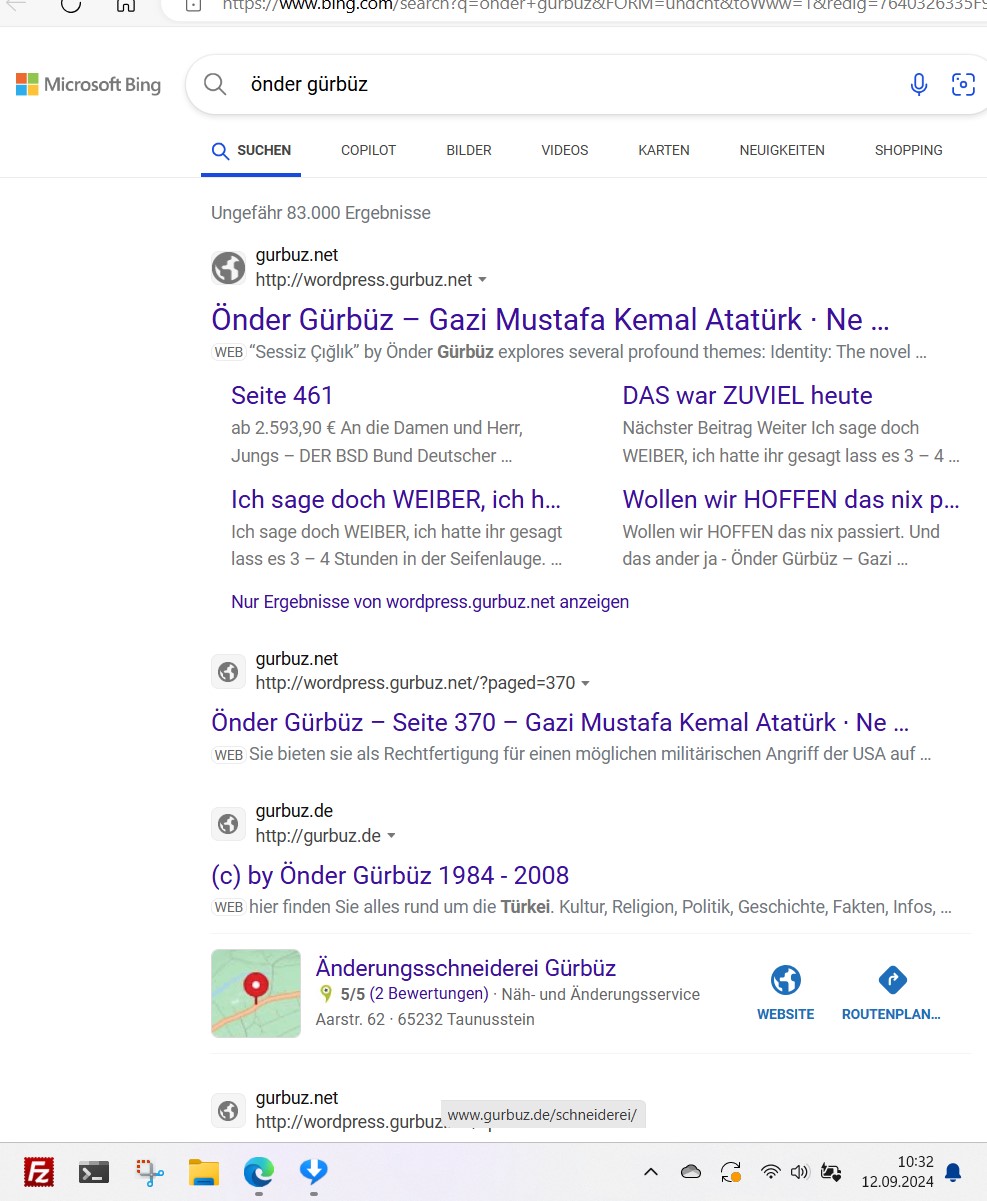Click the Microsoft Bing logo

click(x=88, y=84)
